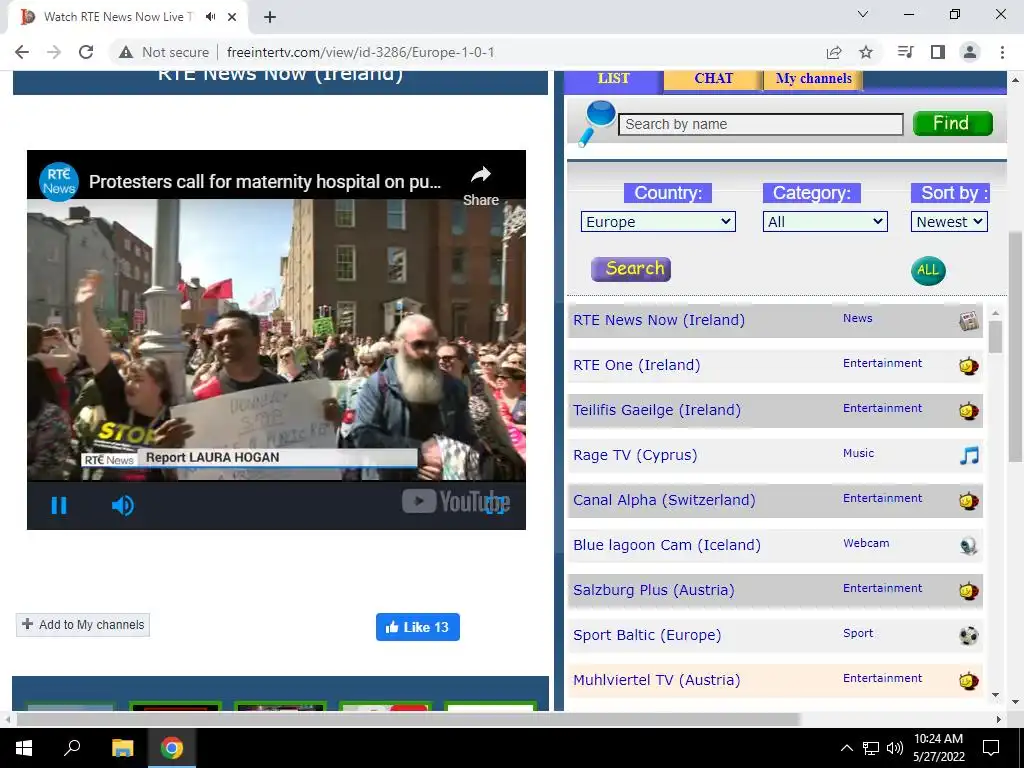
Task: Click entertainment icon for Salzburg Plus
Action: [x=968, y=591]
